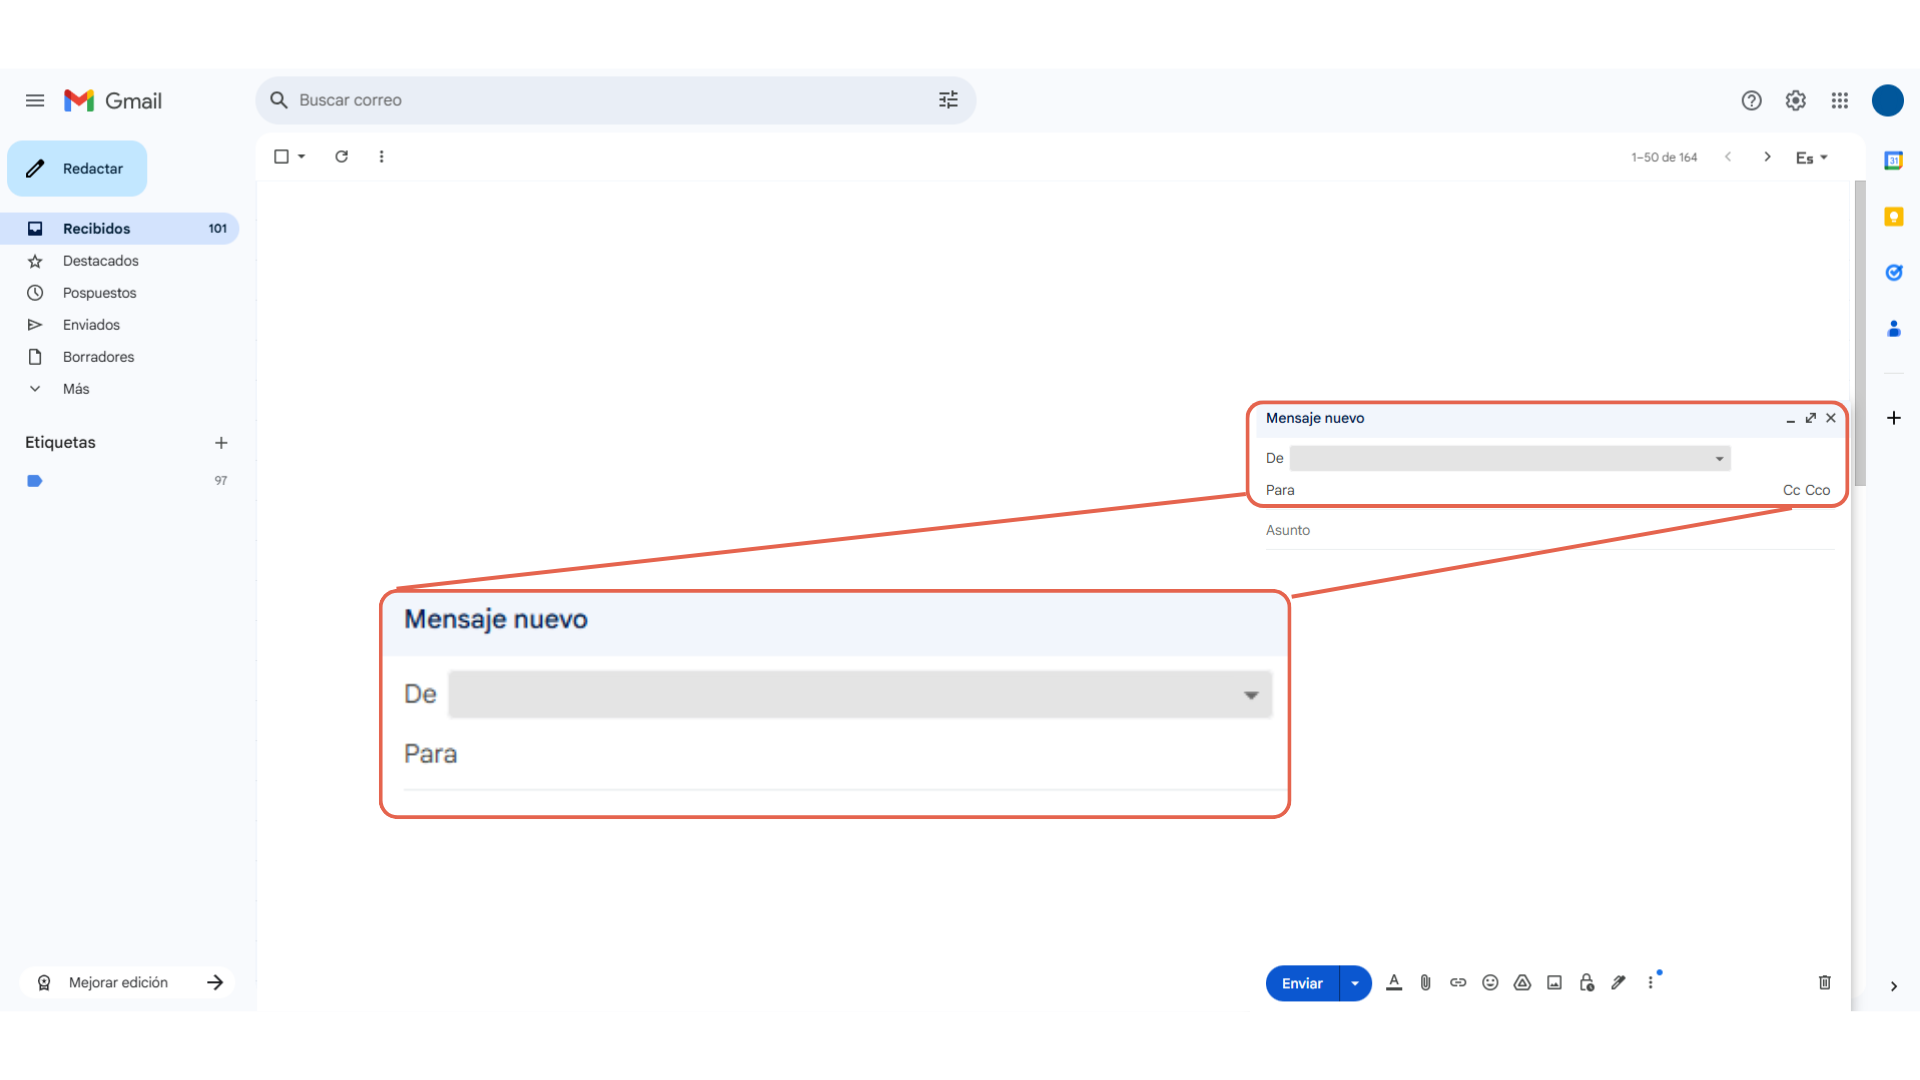Open Google Keep notes panel
The image size is (1920, 1080).
[1893, 216]
